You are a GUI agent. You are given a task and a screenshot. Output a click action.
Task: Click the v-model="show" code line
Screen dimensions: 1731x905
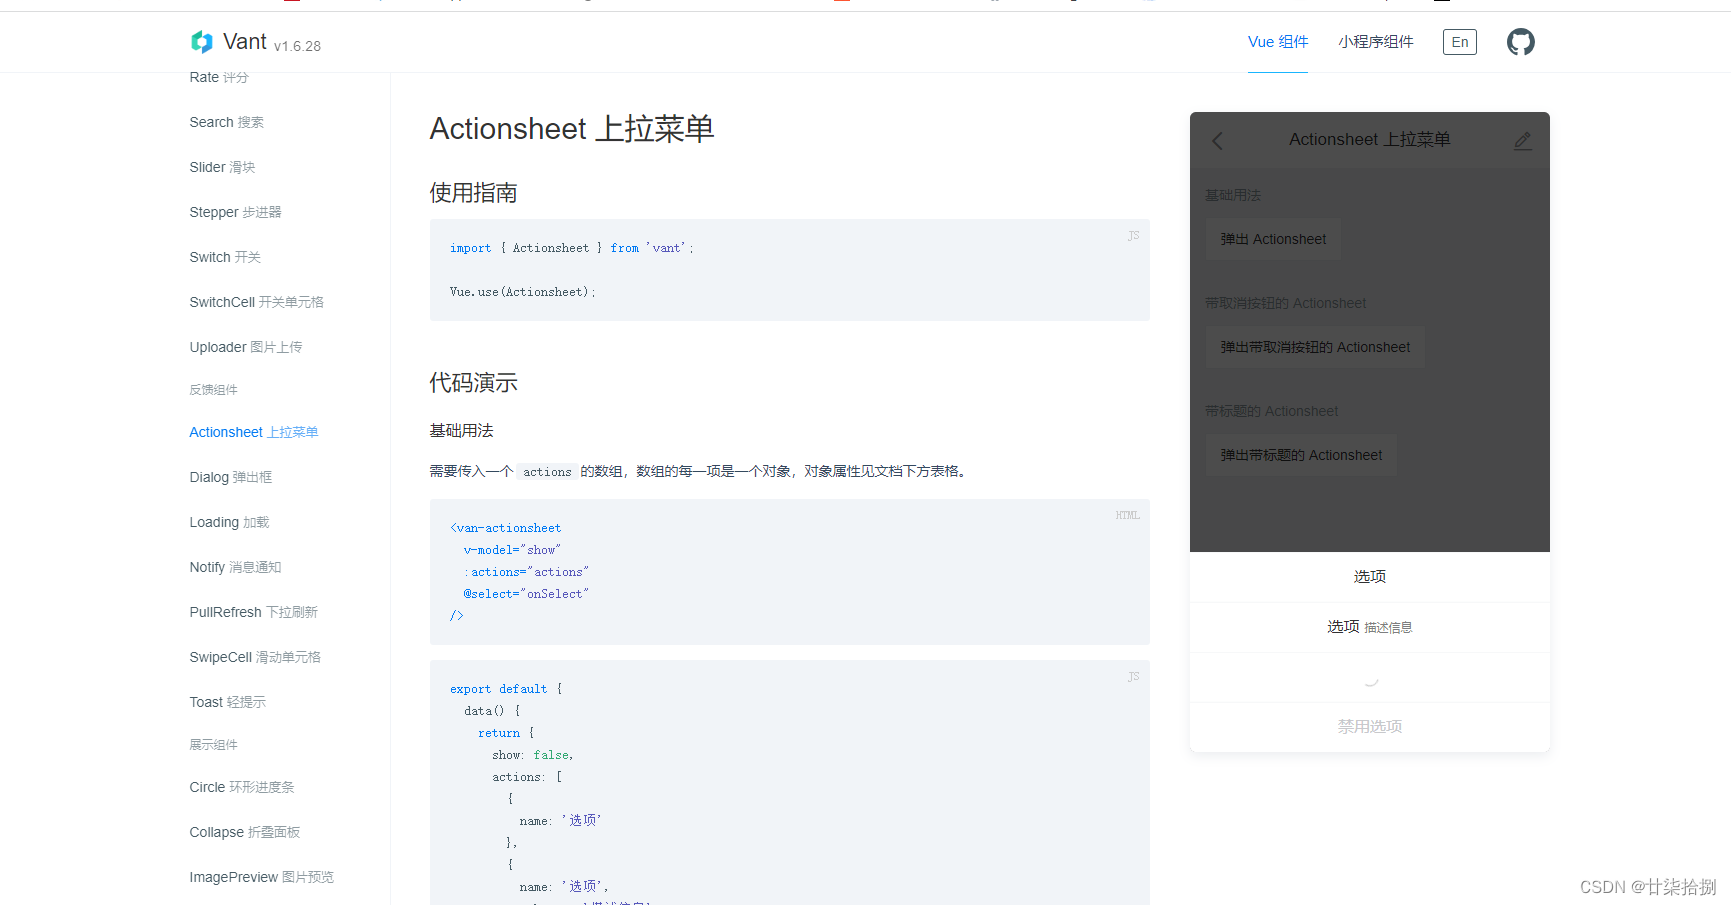(x=512, y=550)
